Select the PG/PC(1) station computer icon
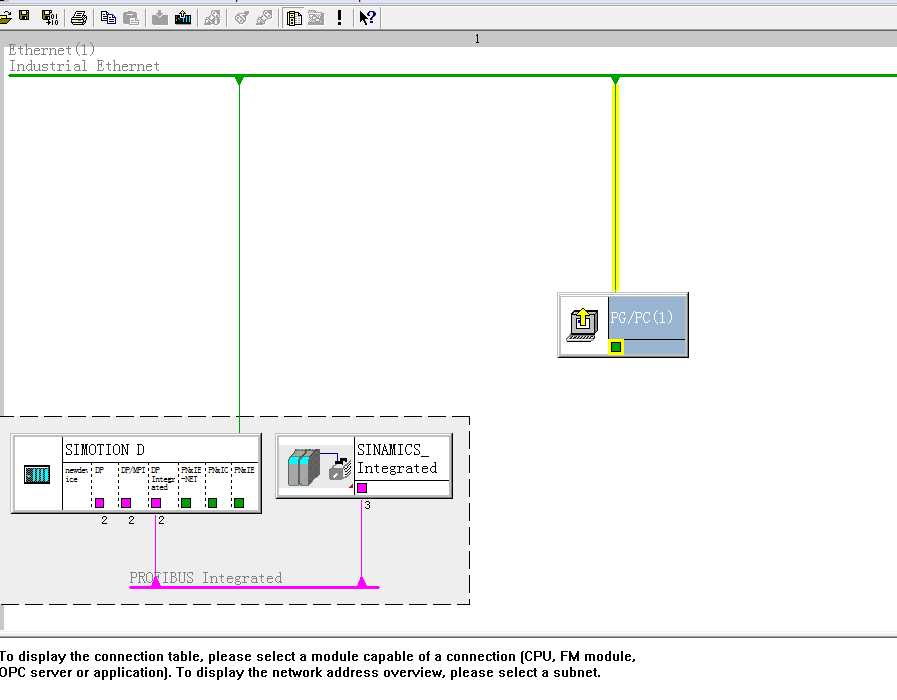This screenshot has height=700, width=897. [582, 325]
